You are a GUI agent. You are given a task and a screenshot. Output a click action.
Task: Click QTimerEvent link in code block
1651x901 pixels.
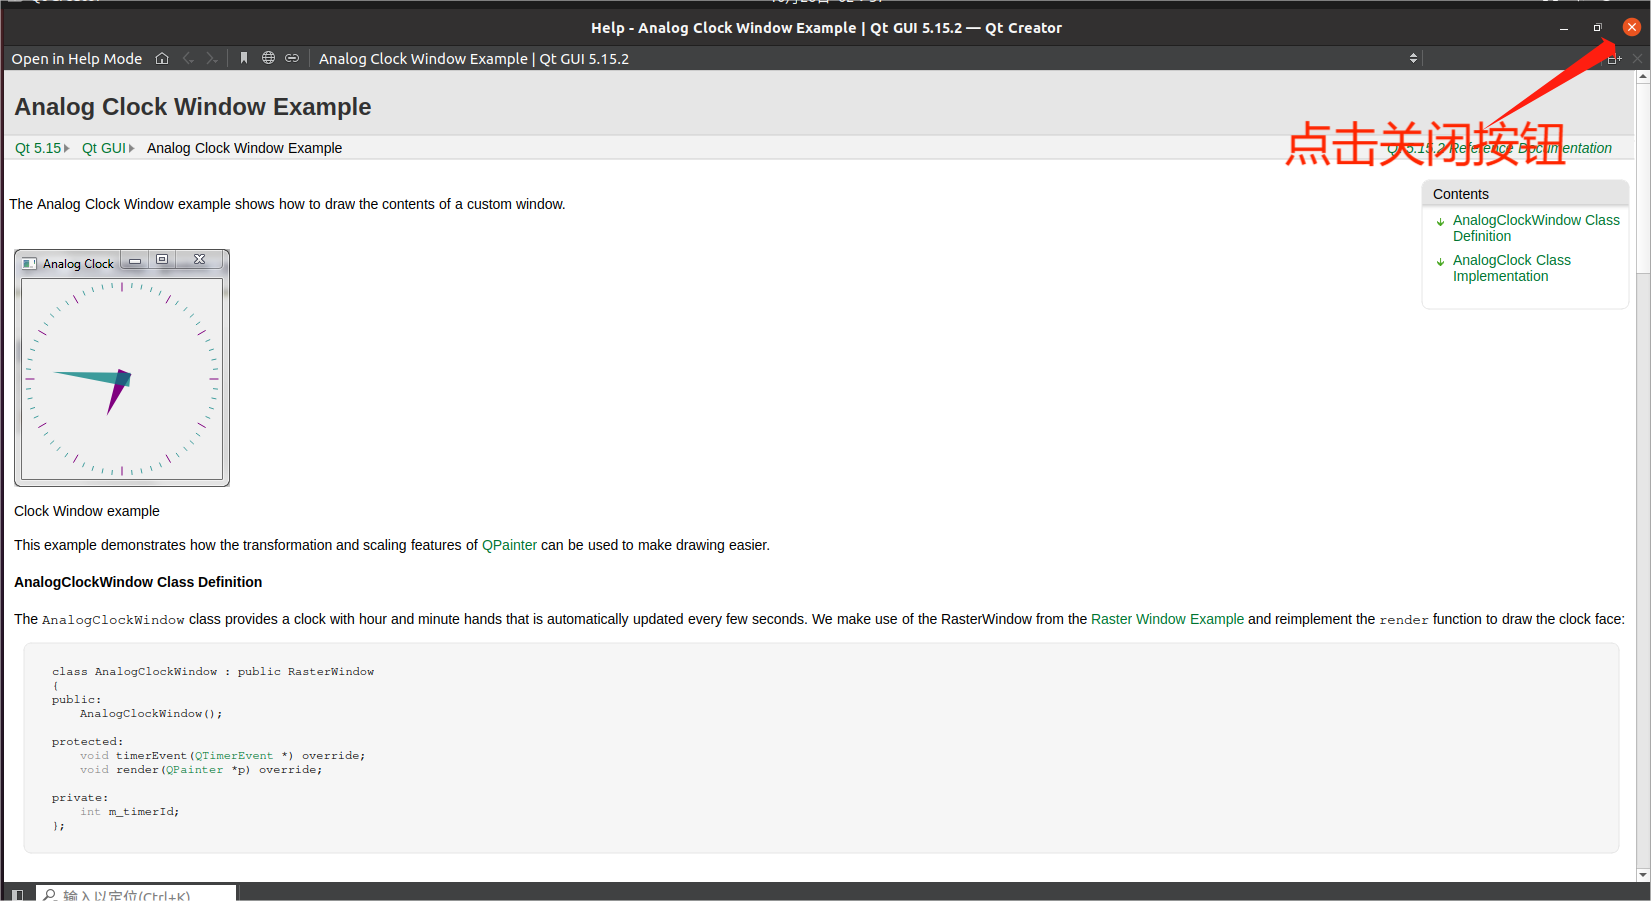234,756
